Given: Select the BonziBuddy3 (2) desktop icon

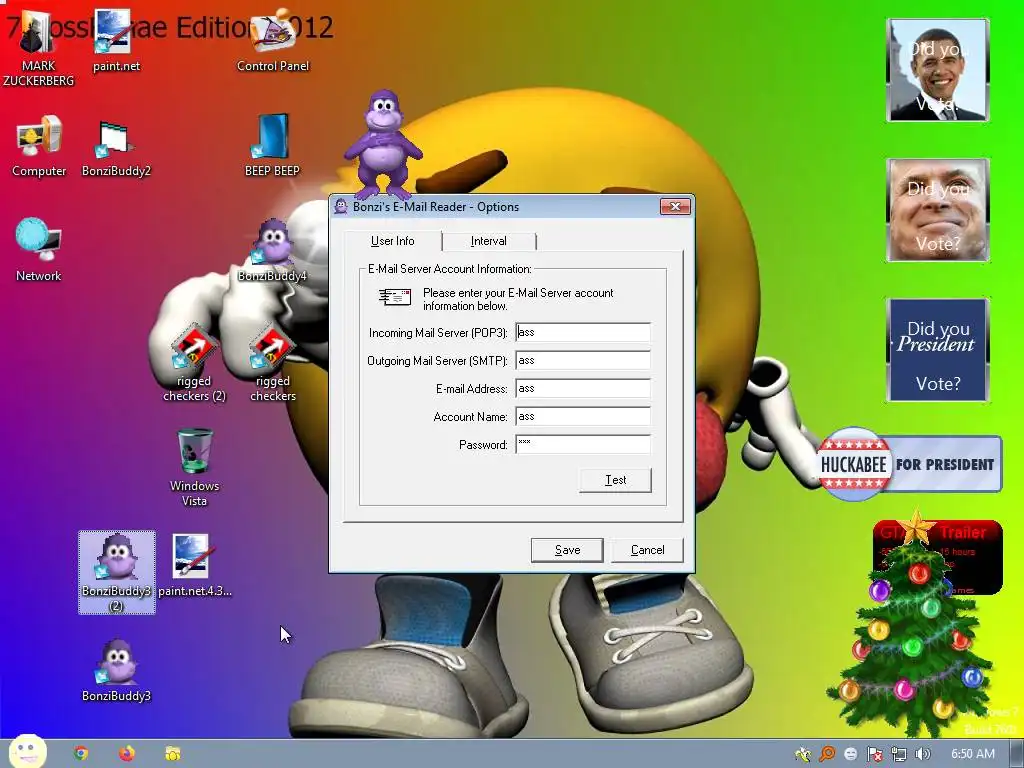Looking at the screenshot, I should pos(116,573).
